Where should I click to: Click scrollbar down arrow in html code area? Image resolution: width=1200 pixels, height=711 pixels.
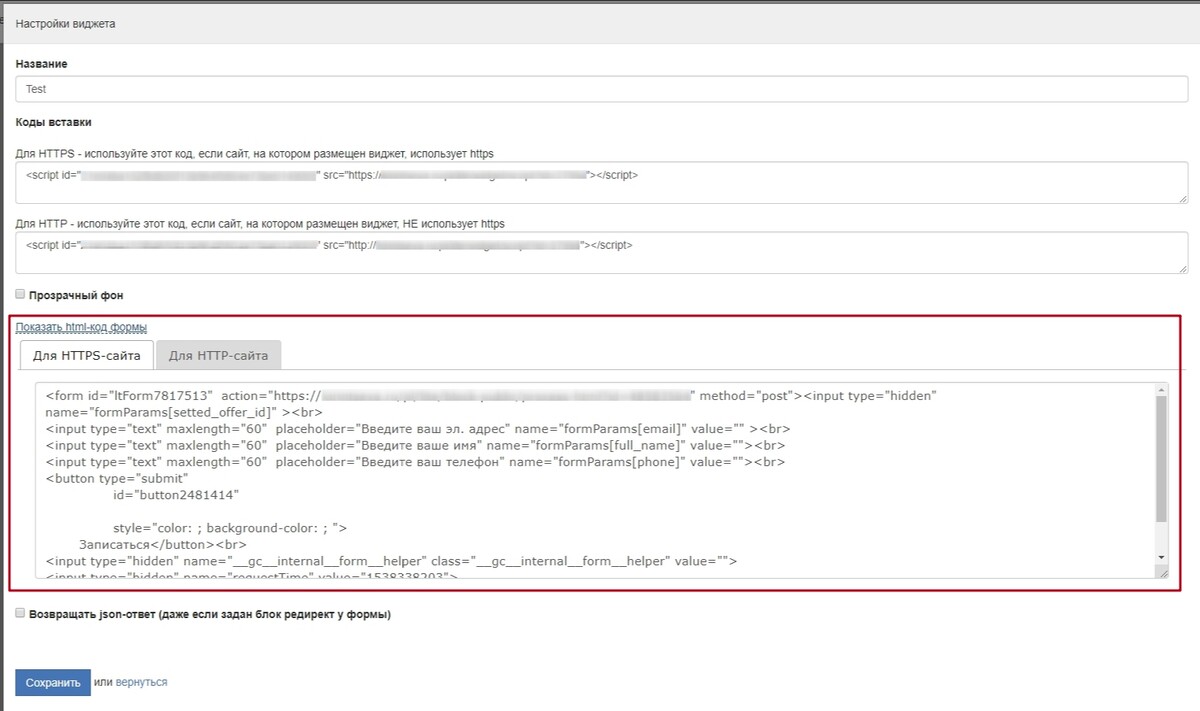coord(1161,556)
